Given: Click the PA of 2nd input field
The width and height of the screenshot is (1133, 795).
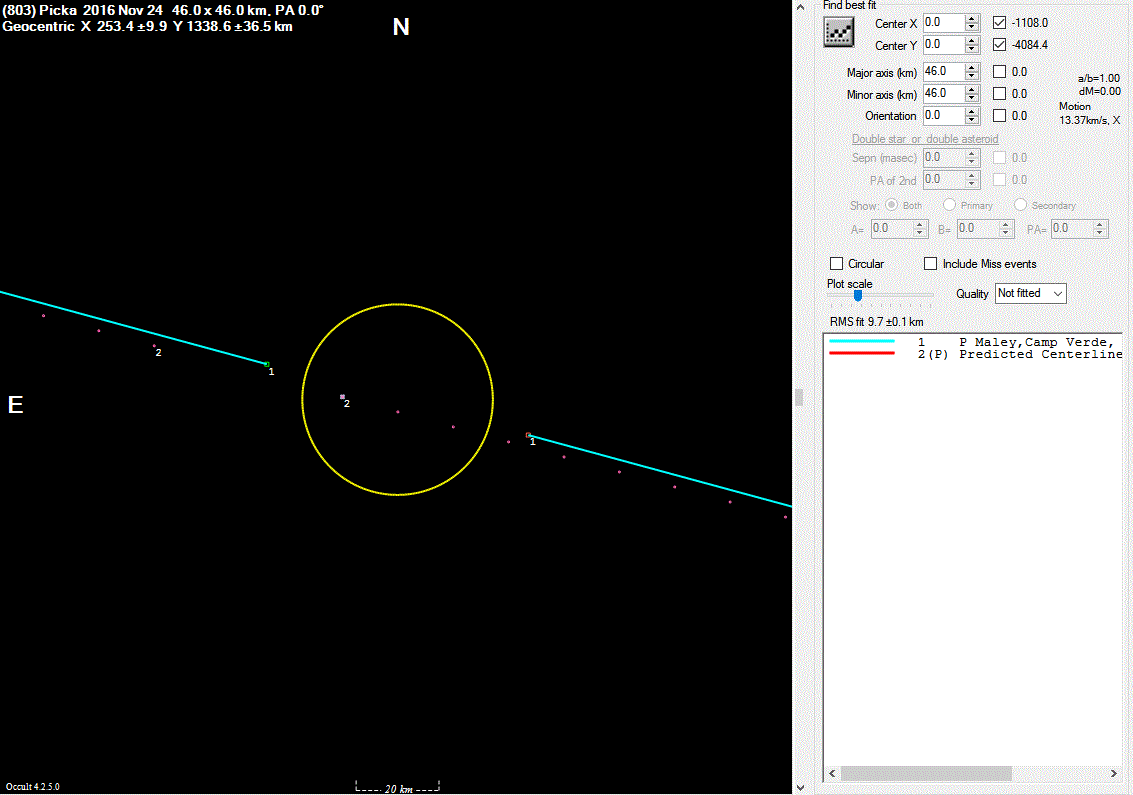Looking at the screenshot, I should point(944,179).
